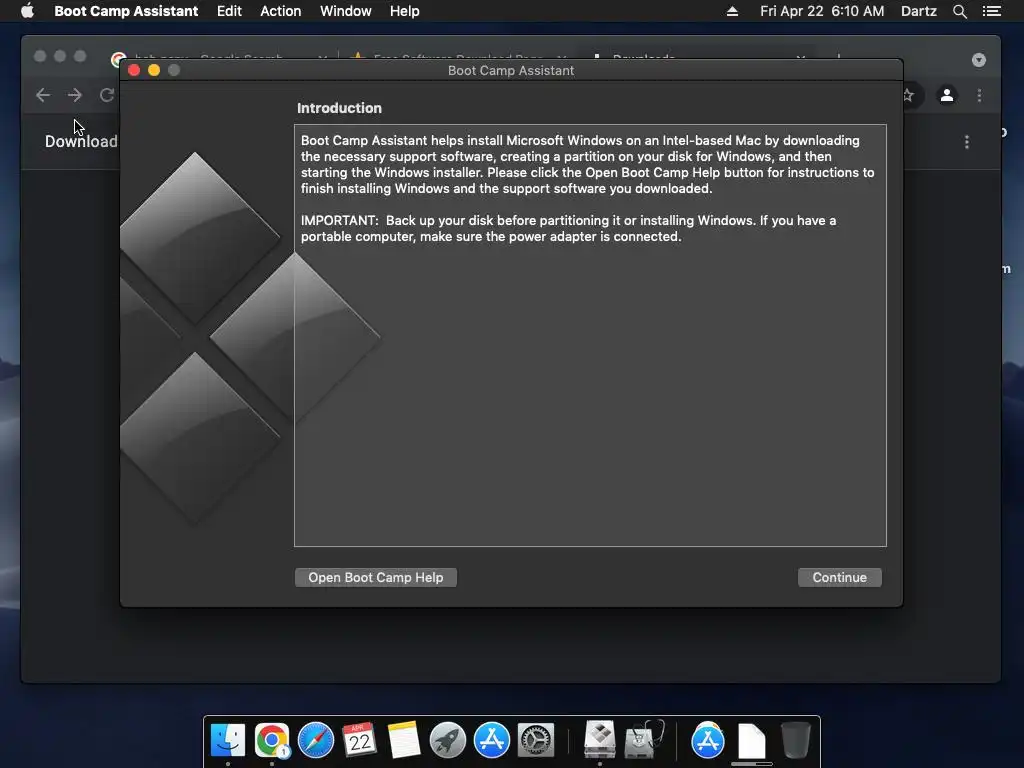This screenshot has width=1024, height=768.
Task: Open the Apple menu
Action: [27, 11]
